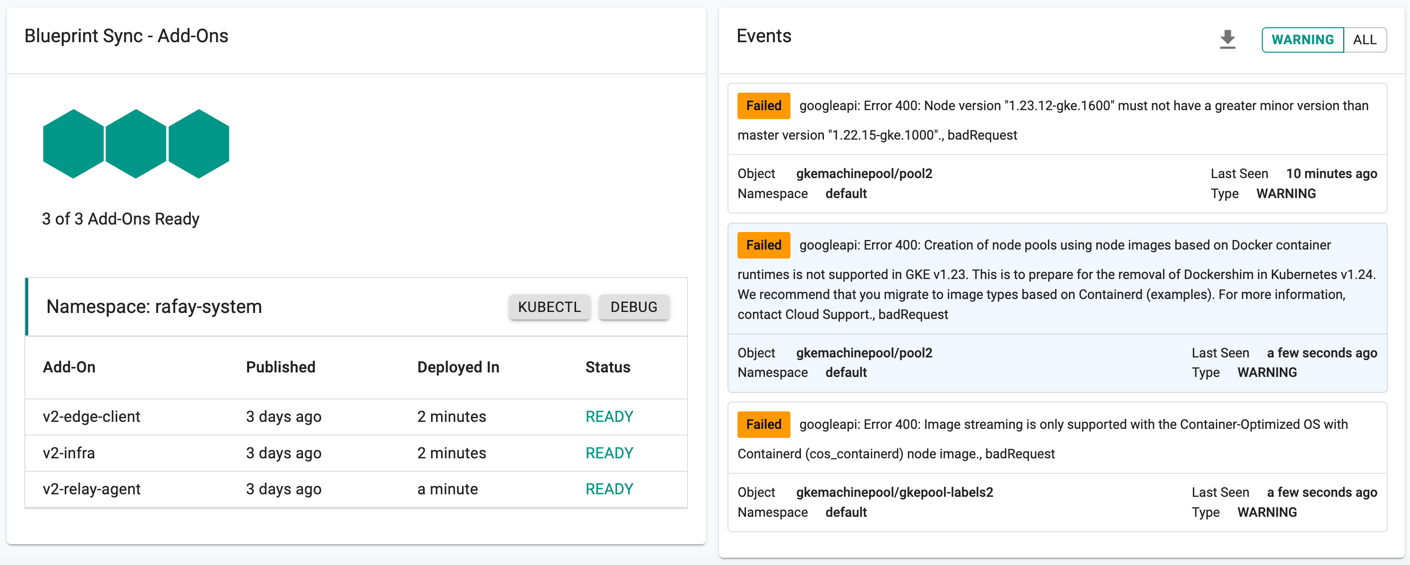Viewport: 1410px width, 565px height.
Task: Click READY status of v2-infra
Action: 609,453
